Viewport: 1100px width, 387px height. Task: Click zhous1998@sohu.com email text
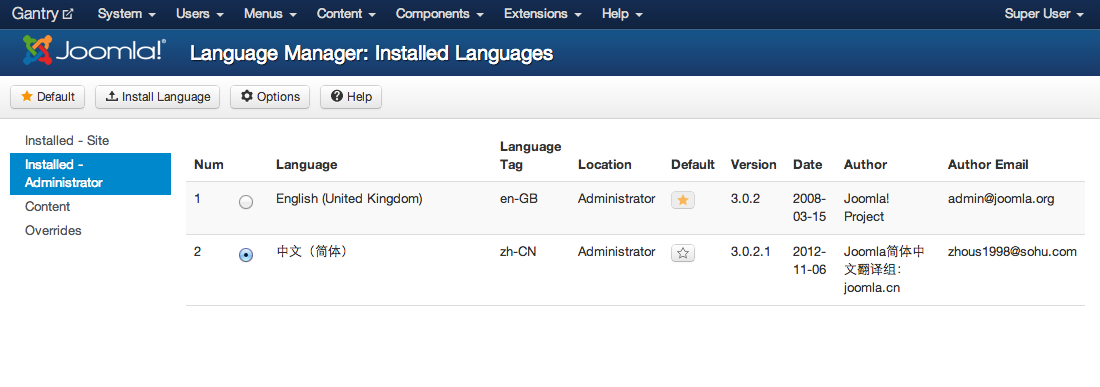[1012, 252]
